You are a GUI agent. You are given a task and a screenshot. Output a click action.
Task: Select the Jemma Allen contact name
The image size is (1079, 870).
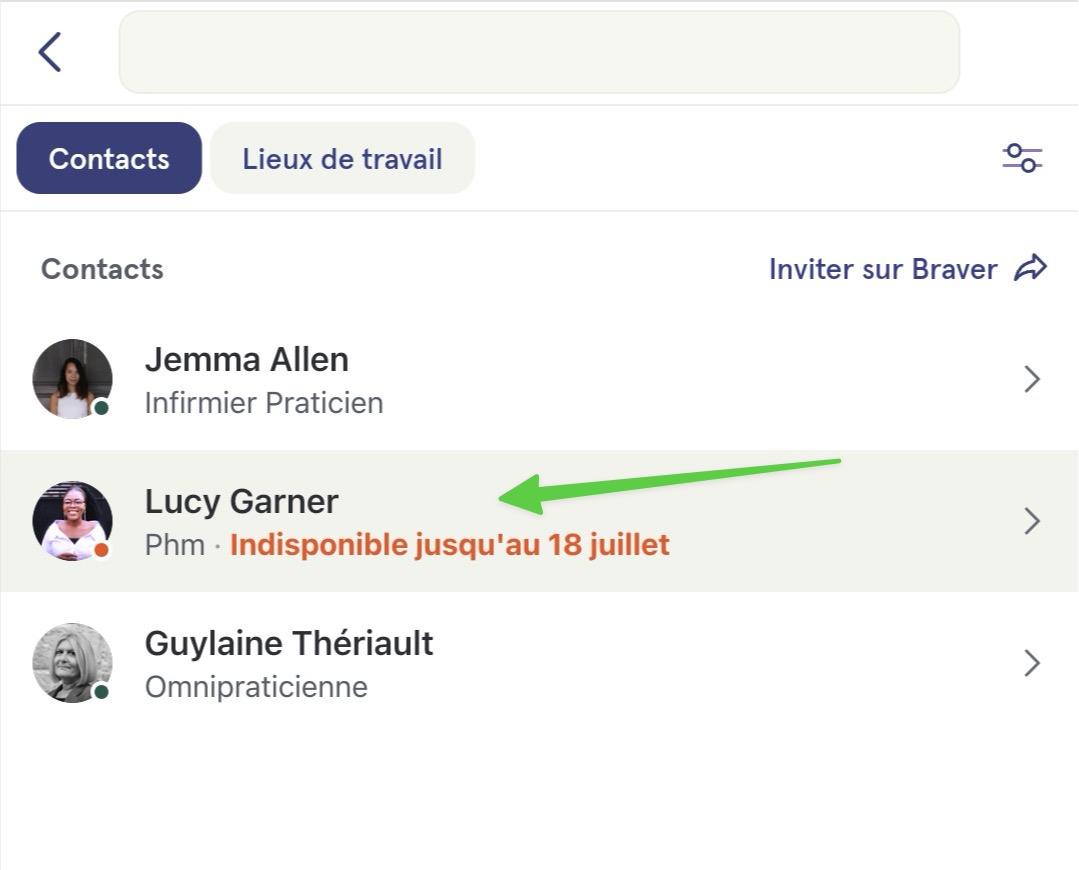[x=246, y=359]
